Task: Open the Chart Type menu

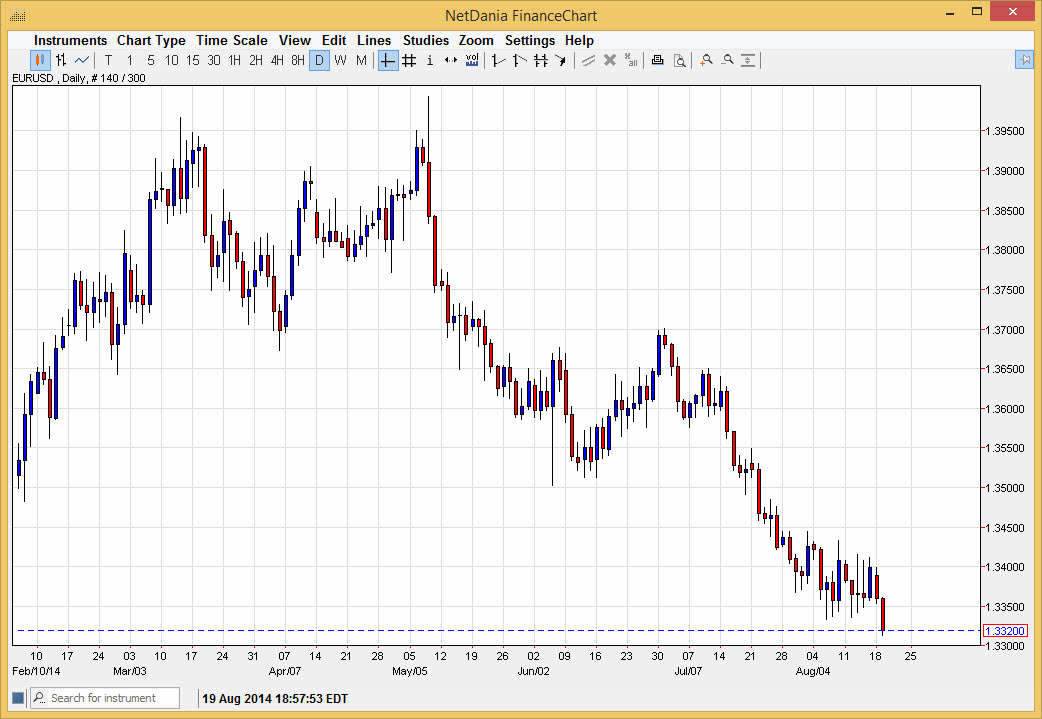Action: [x=151, y=40]
